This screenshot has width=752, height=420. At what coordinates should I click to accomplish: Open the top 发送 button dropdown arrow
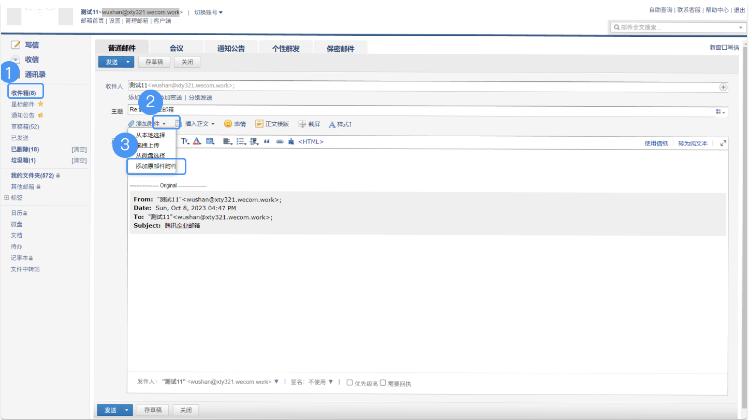pos(128,61)
